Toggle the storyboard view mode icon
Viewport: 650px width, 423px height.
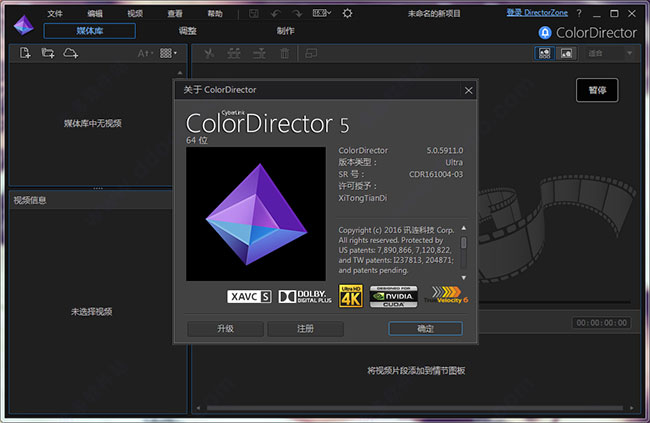(544, 53)
